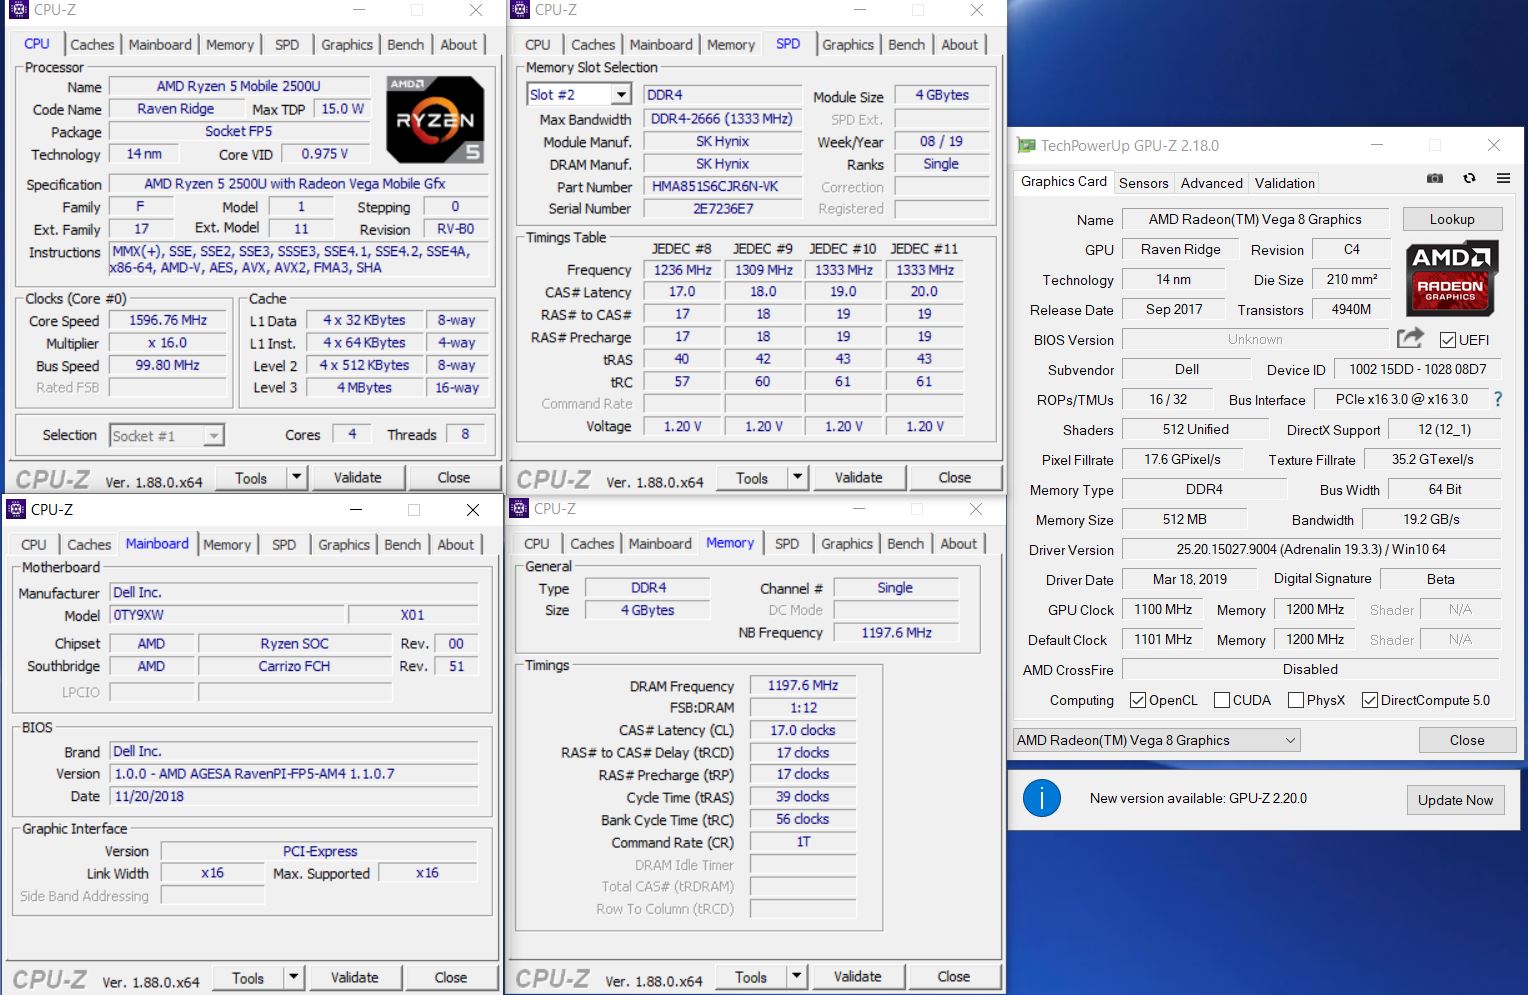The width and height of the screenshot is (1528, 995).
Task: Click the Max Bandwidth value DDR4-2666
Action: coord(722,118)
